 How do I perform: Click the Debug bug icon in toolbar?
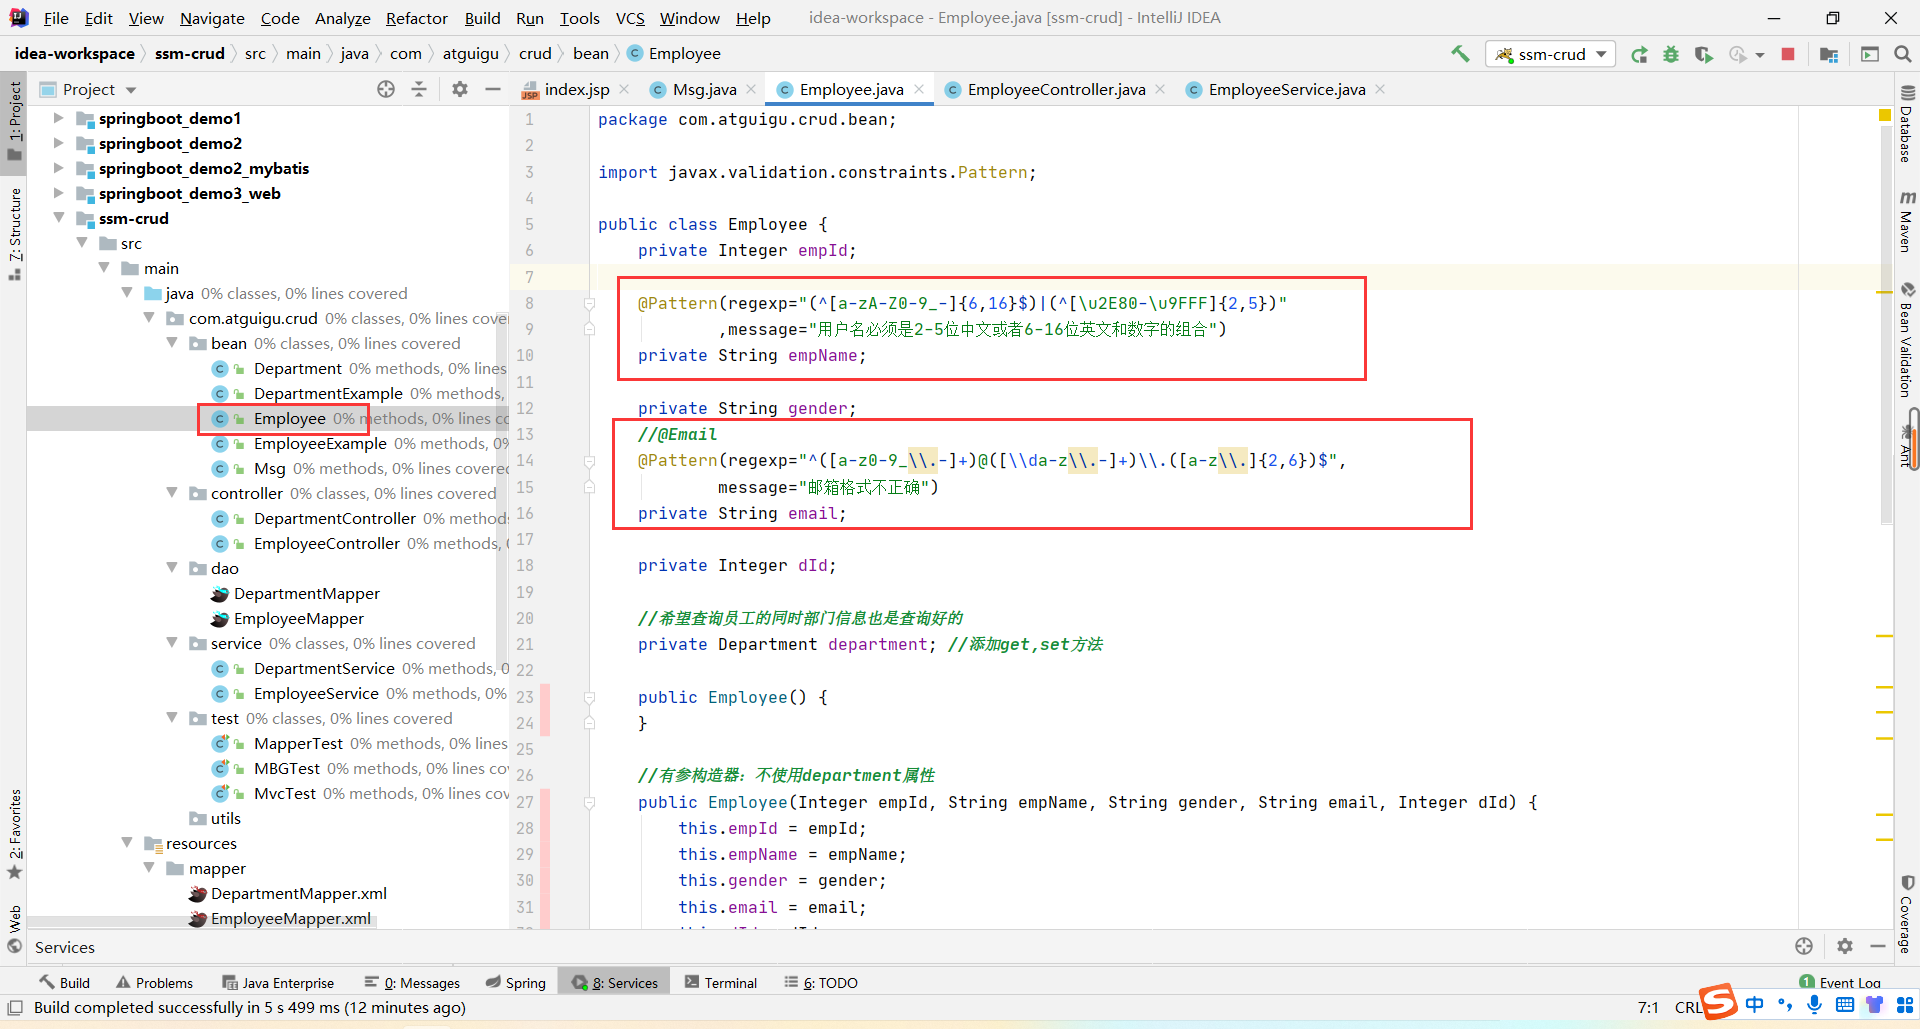click(1671, 54)
